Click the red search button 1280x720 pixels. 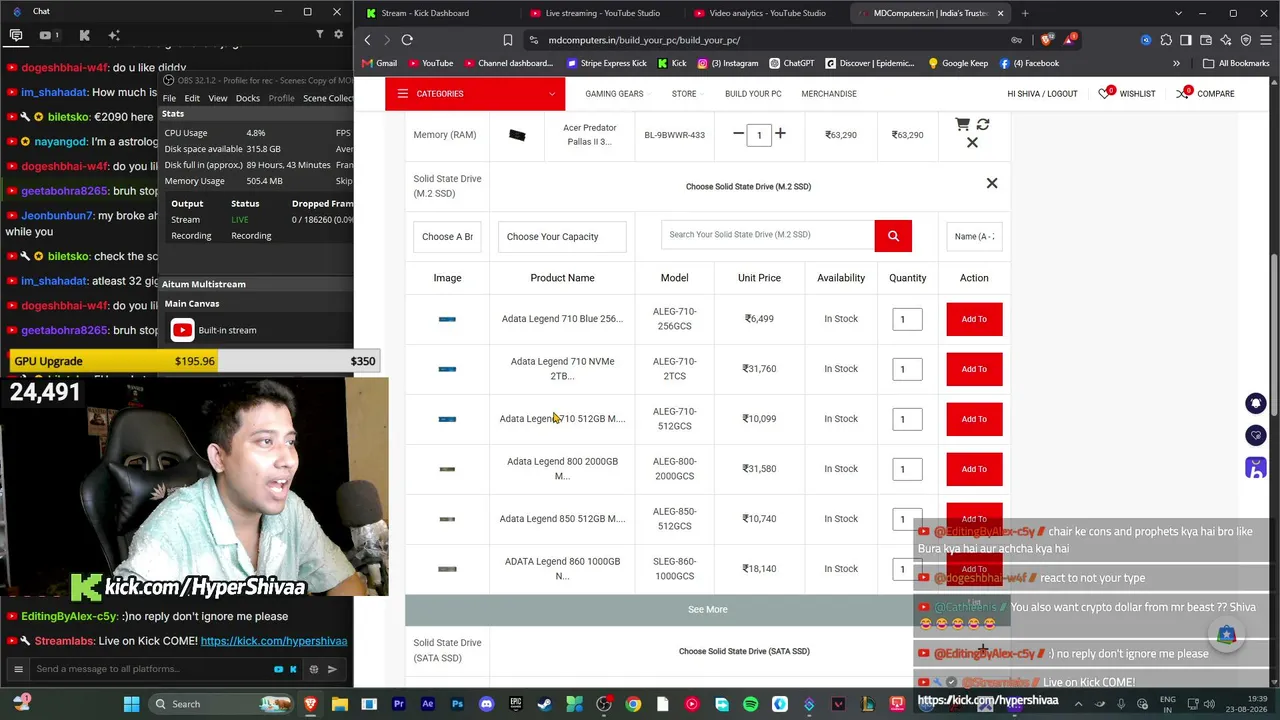click(x=893, y=236)
